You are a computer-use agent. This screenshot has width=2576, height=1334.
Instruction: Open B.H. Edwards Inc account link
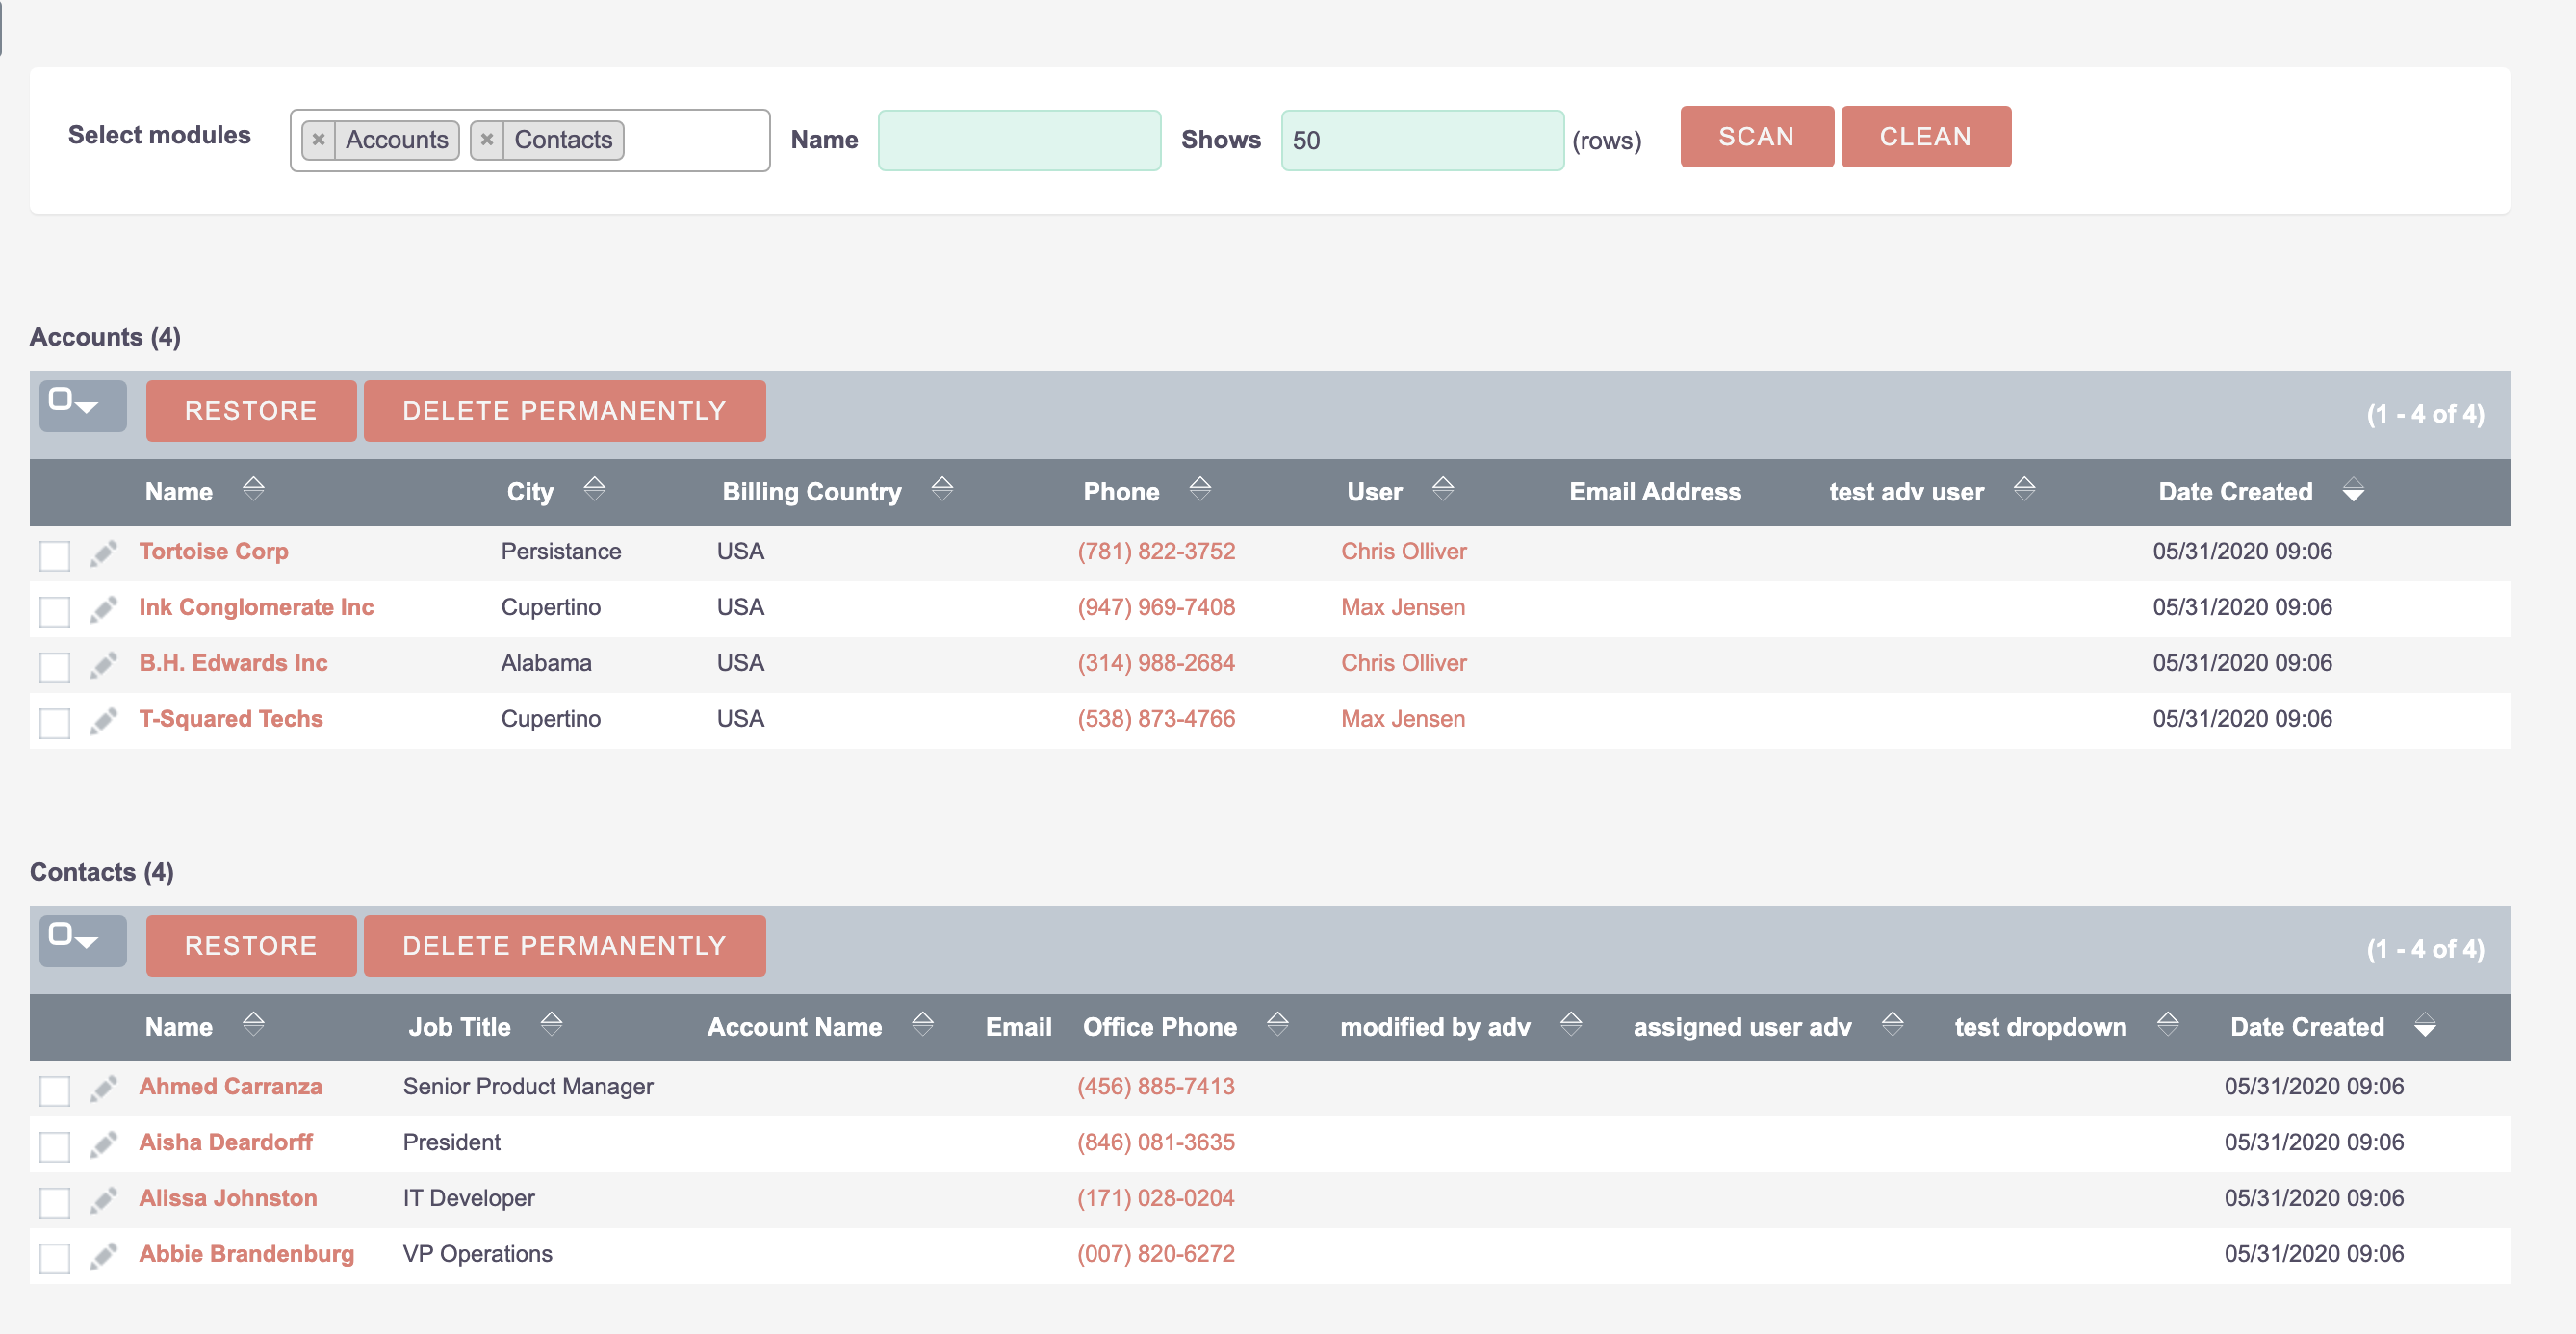(x=233, y=663)
